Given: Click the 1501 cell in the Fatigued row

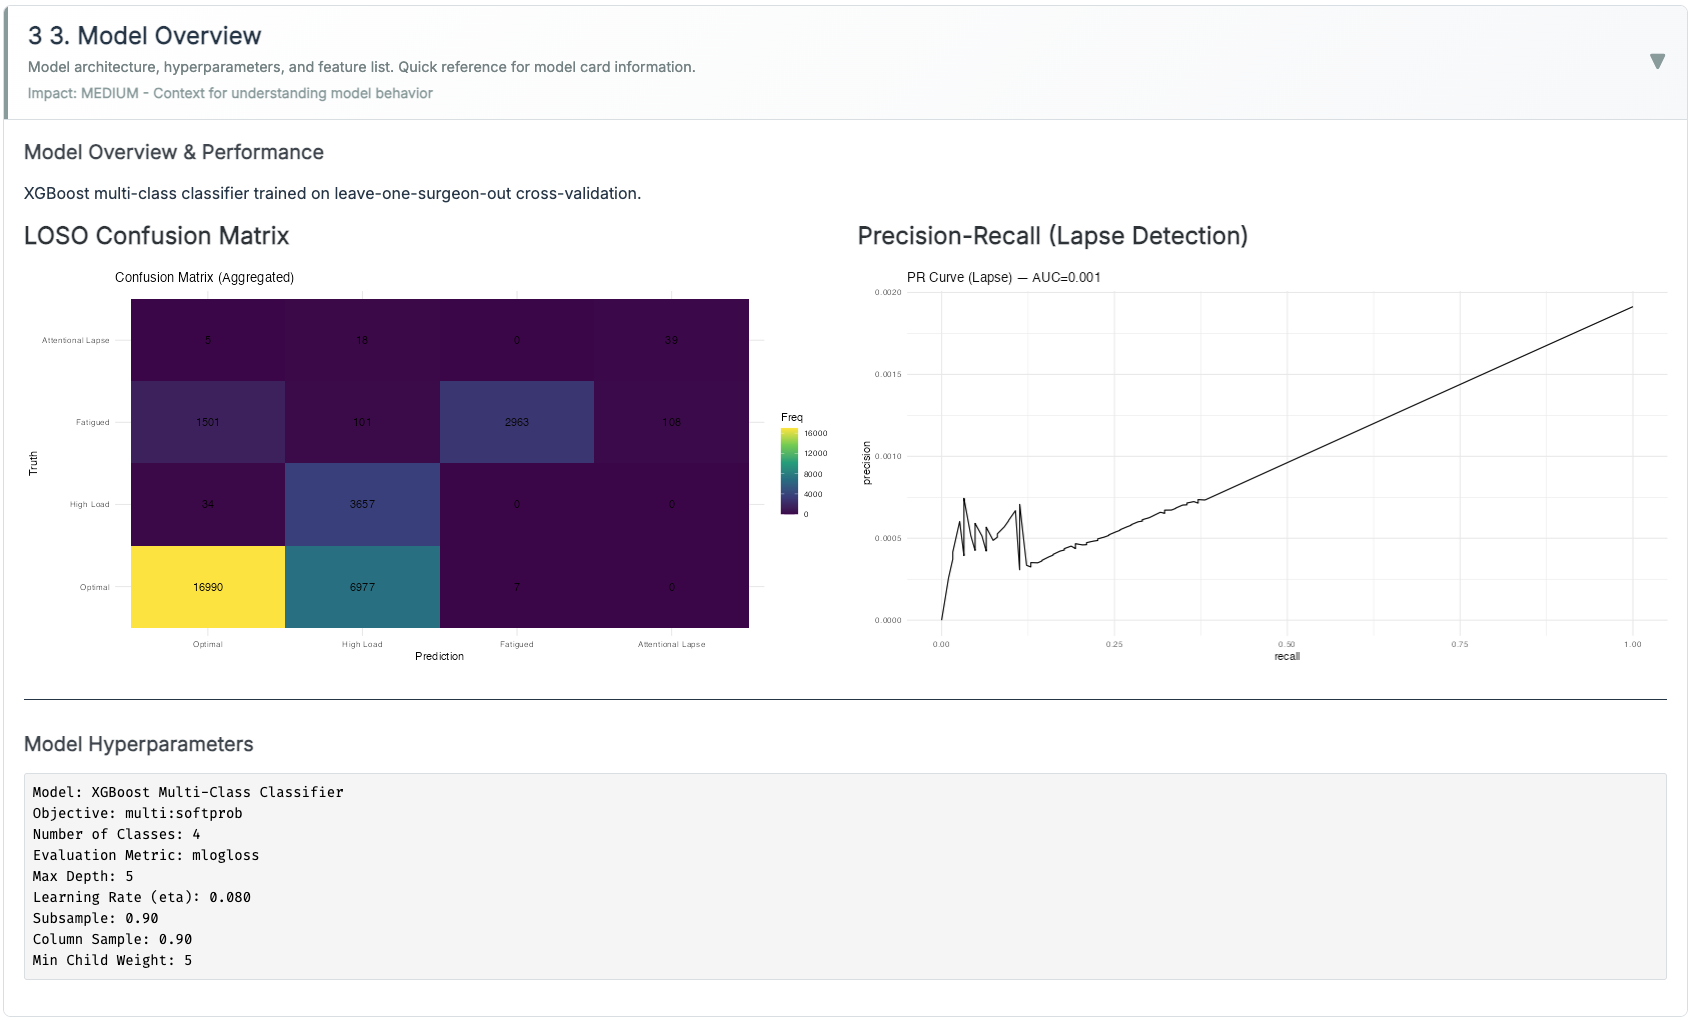Looking at the screenshot, I should coord(208,422).
